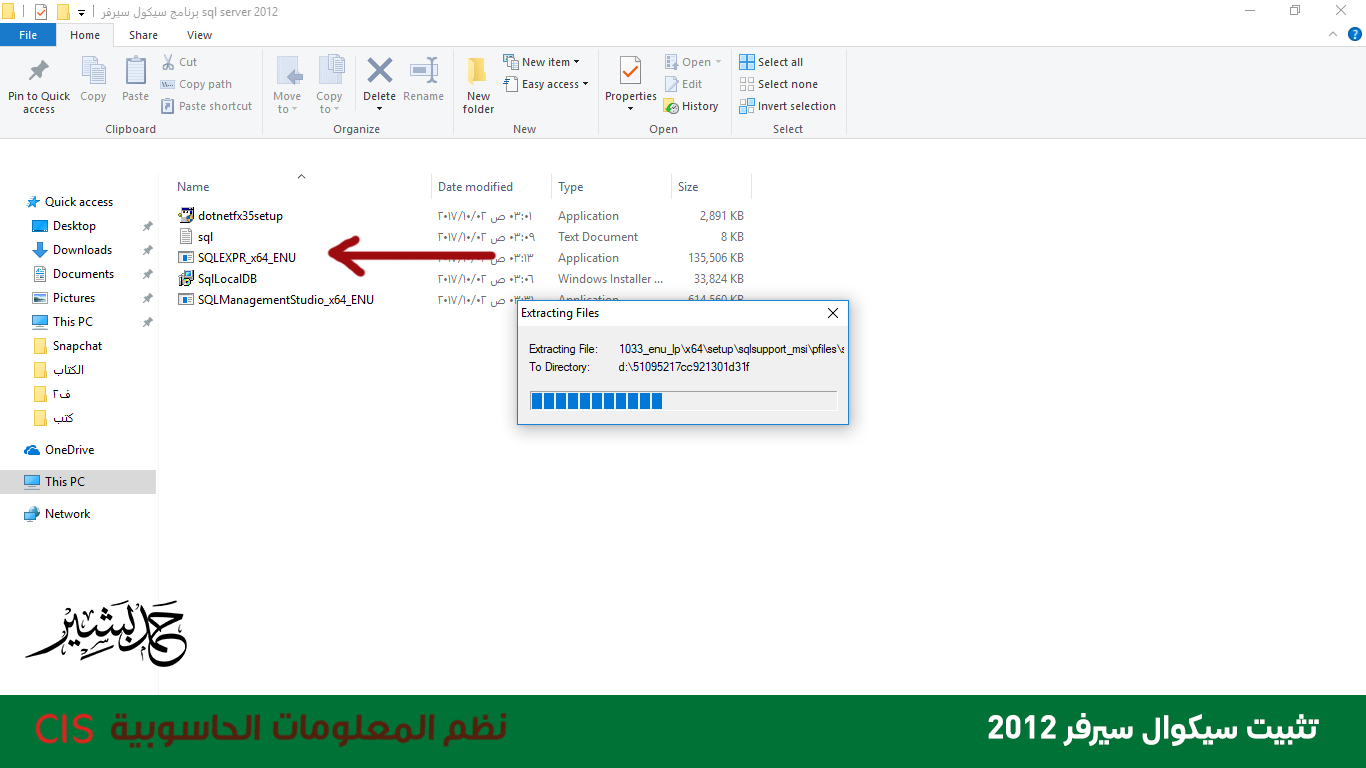
Task: Click the Move to icon
Action: coord(288,71)
